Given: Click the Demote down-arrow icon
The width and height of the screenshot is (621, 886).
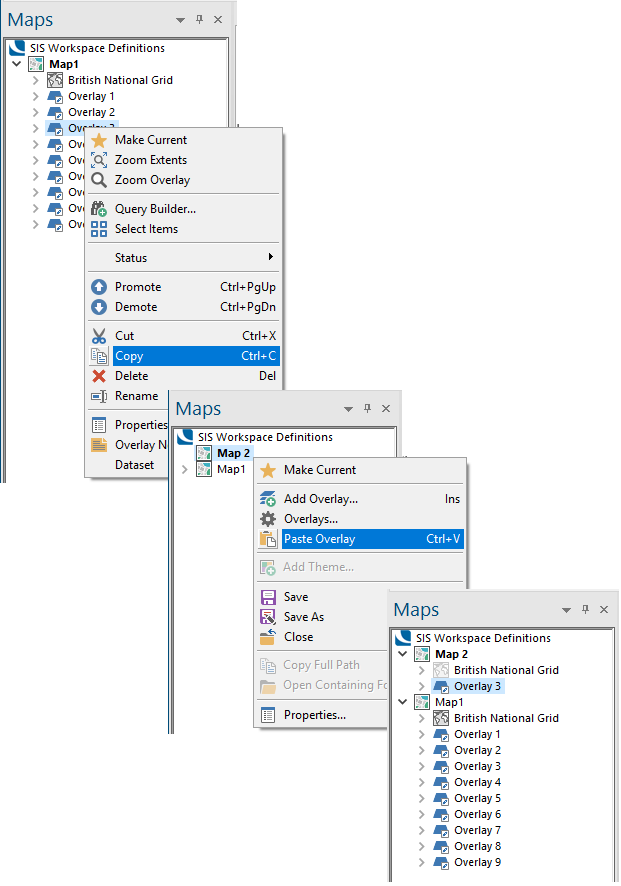Looking at the screenshot, I should coord(99,307).
